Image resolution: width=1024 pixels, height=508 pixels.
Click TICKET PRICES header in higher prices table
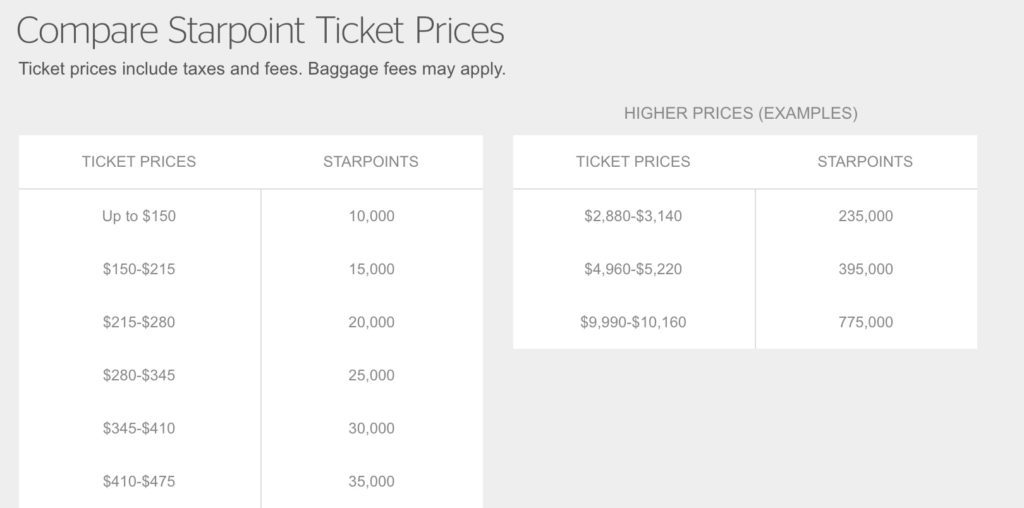pyautogui.click(x=633, y=161)
